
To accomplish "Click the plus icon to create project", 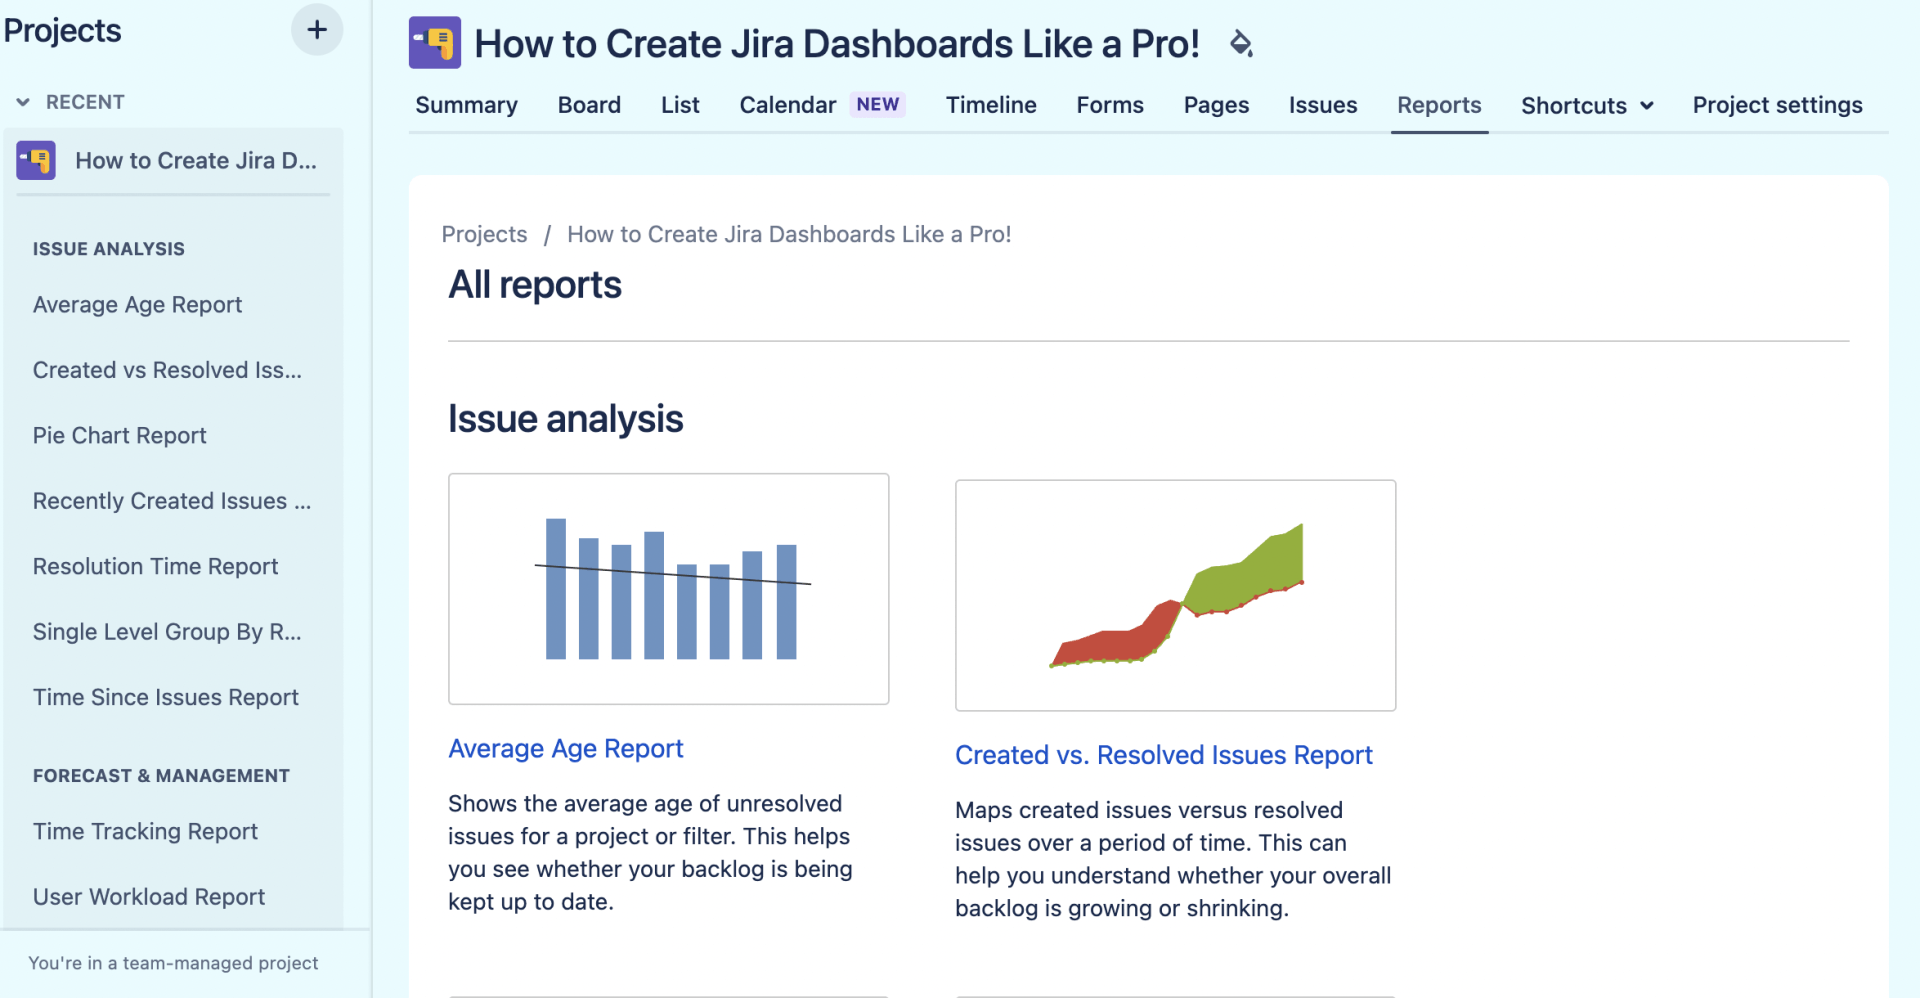I will click(x=317, y=30).
